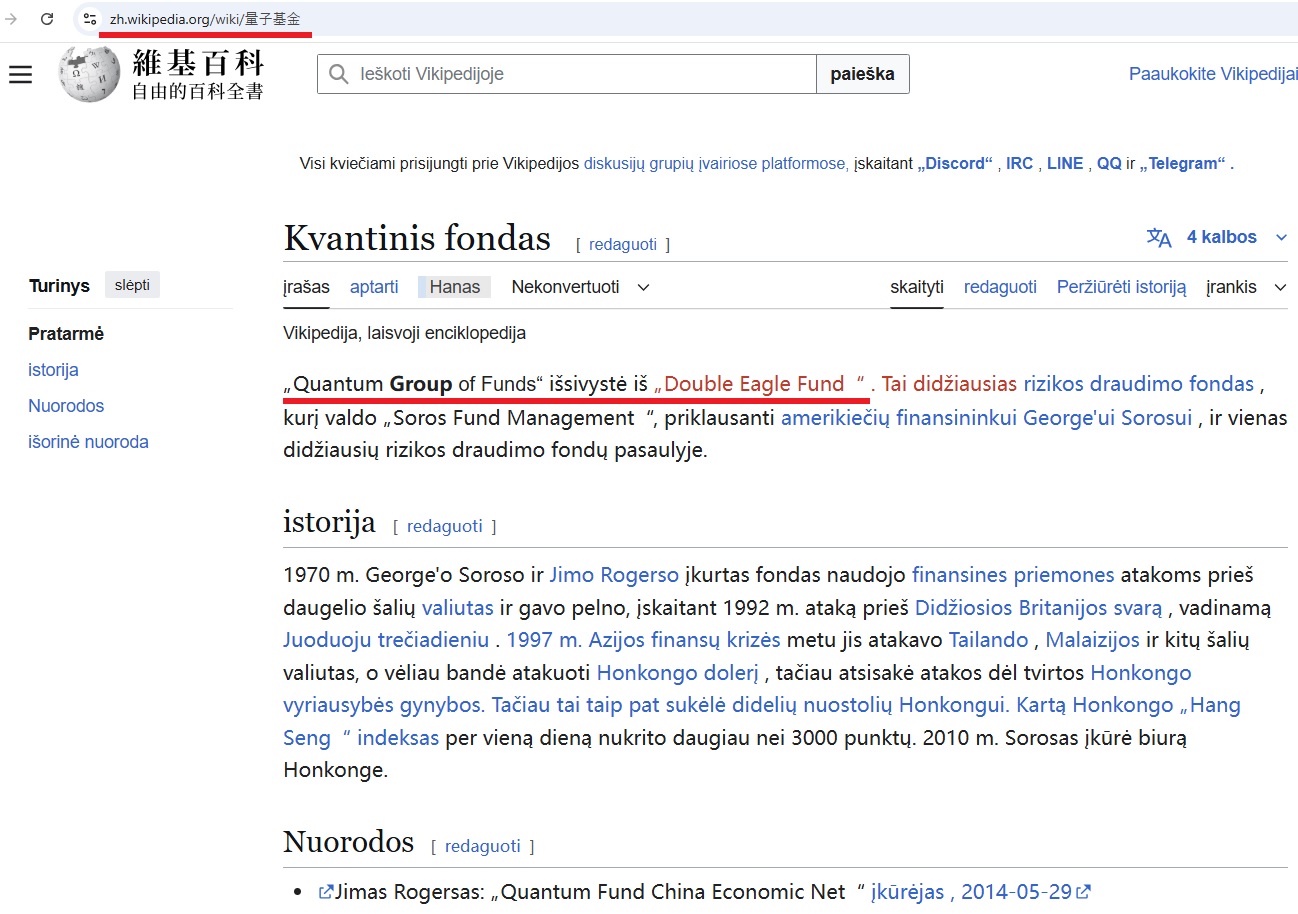Click the Wikipedia globe logo

click(x=90, y=73)
